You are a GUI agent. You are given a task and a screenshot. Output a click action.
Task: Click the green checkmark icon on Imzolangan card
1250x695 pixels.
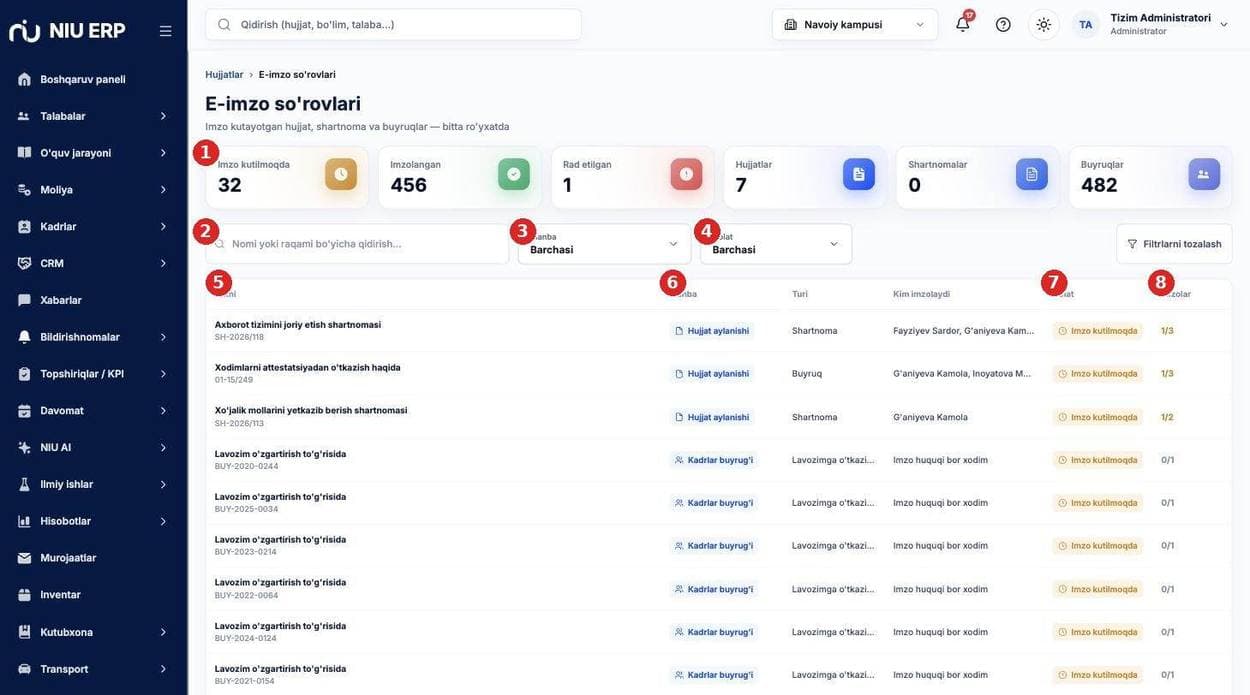514,174
